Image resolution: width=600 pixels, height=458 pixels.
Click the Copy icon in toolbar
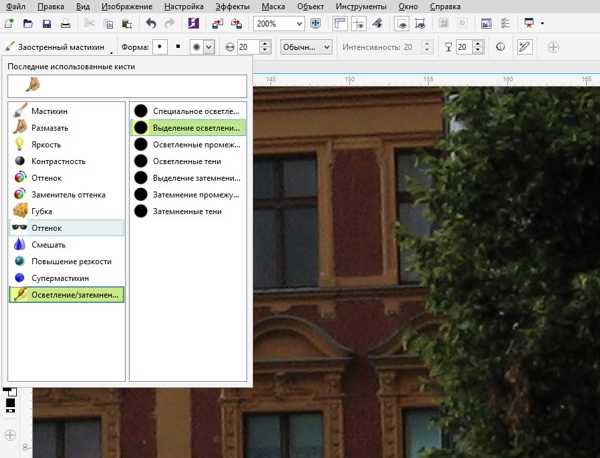(x=109, y=24)
